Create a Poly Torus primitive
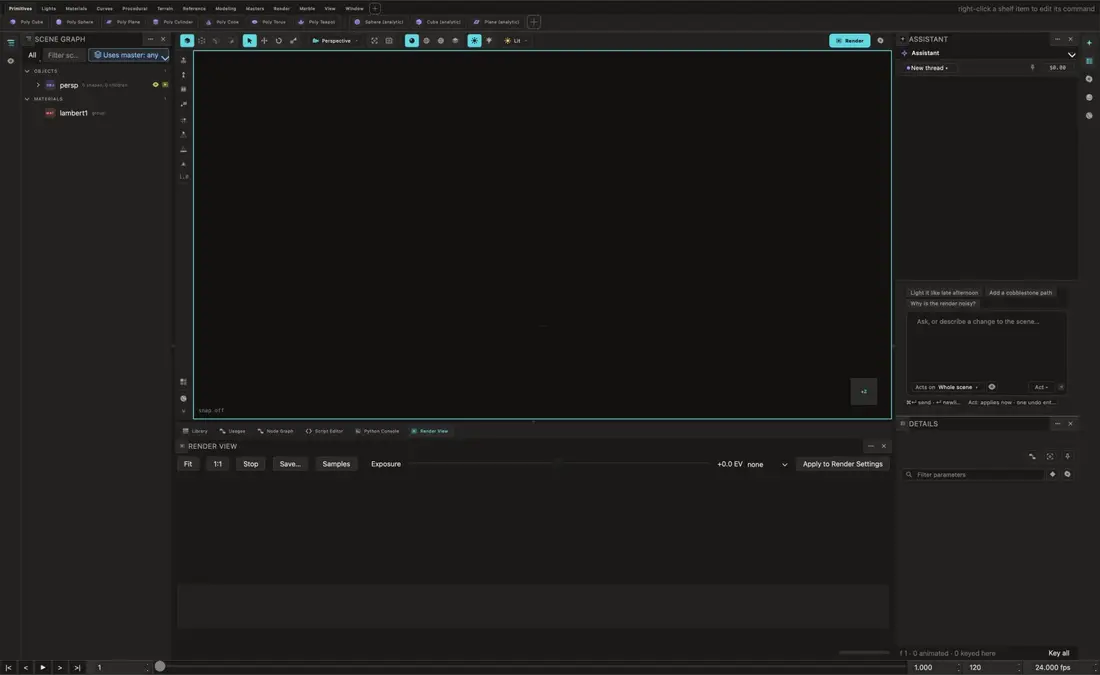Screen dimensions: 1100x675 click(269, 22)
